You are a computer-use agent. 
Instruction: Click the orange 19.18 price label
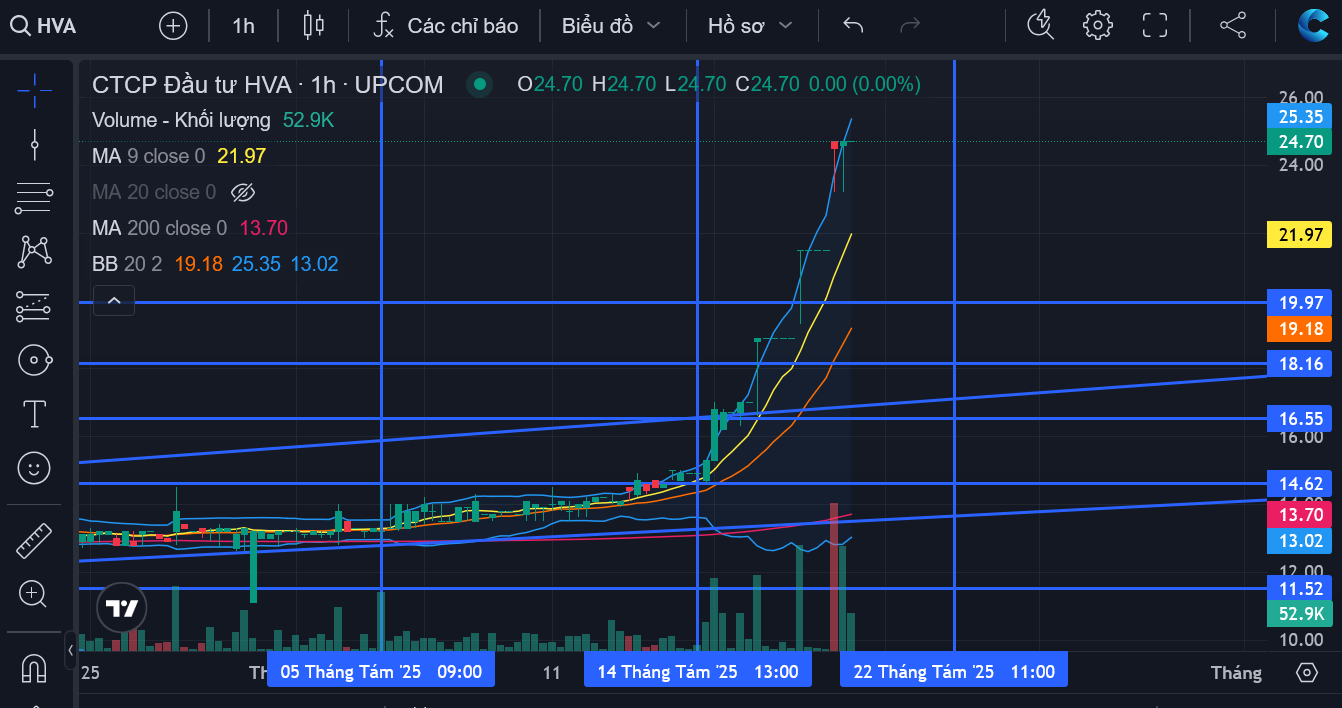click(x=1301, y=328)
